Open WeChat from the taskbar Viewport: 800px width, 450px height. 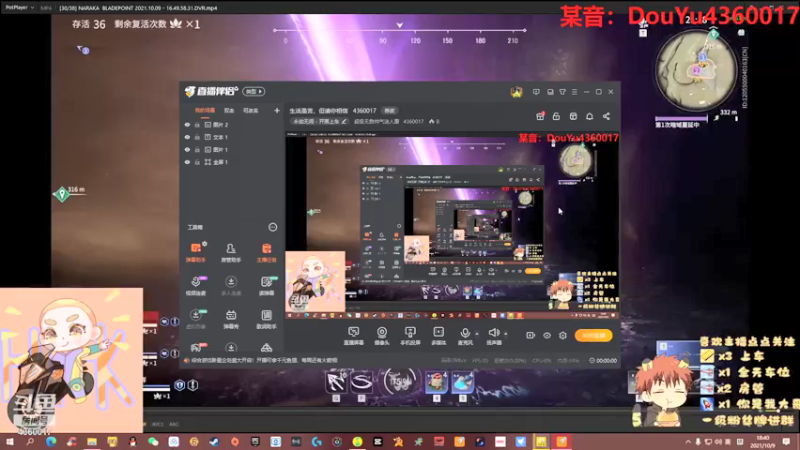coord(153,442)
